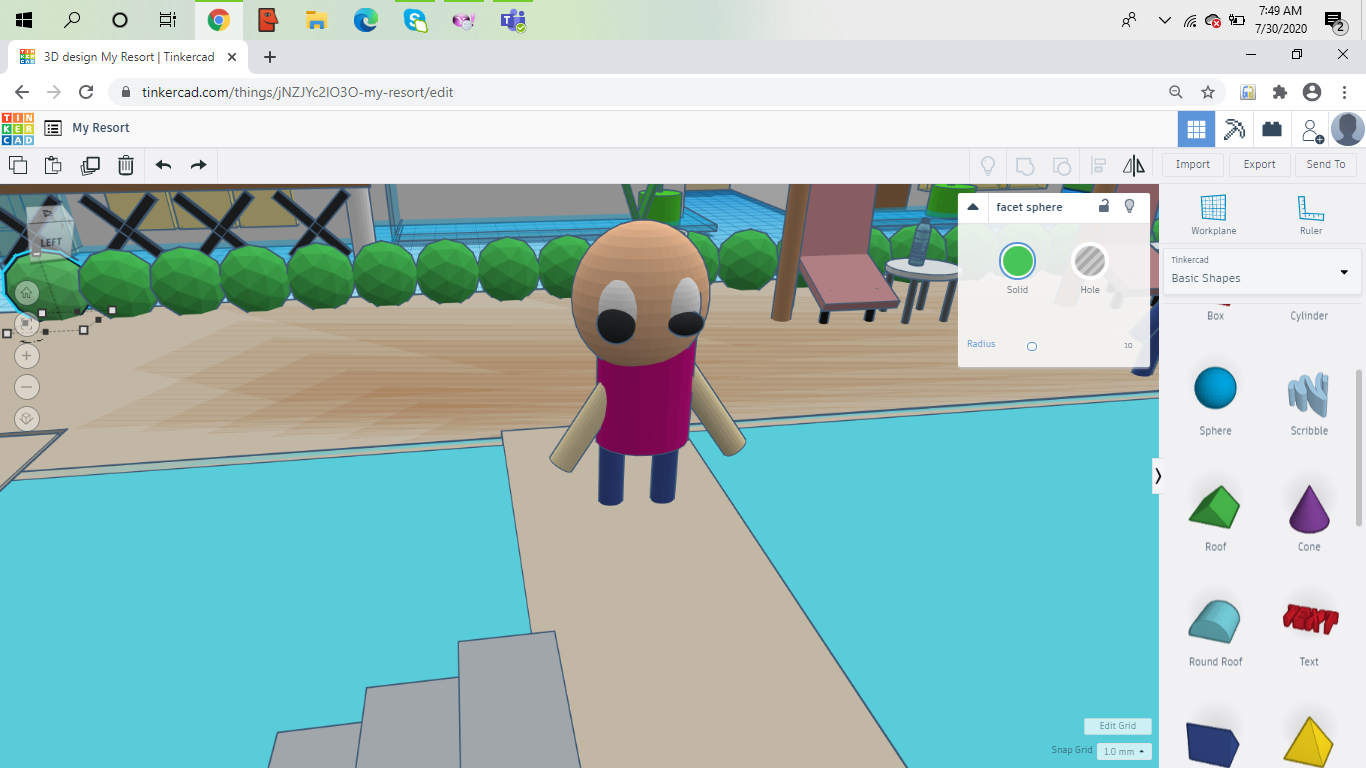Toggle perspective/orthographic view
The width and height of the screenshot is (1366, 768).
coord(27,419)
